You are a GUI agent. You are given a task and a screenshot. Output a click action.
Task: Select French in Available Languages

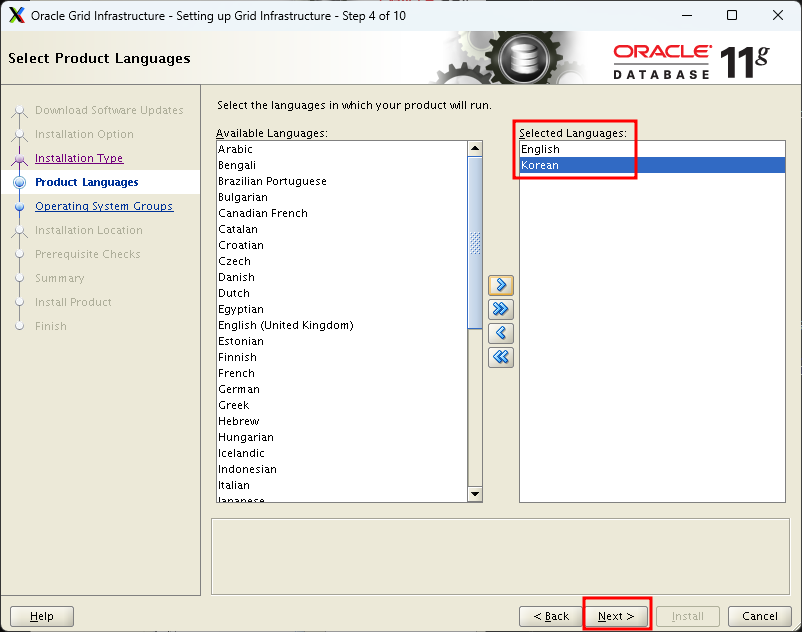(342, 373)
